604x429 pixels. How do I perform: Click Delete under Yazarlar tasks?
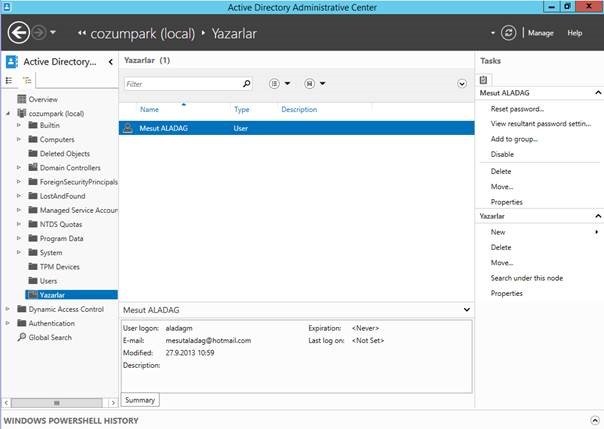coord(501,248)
